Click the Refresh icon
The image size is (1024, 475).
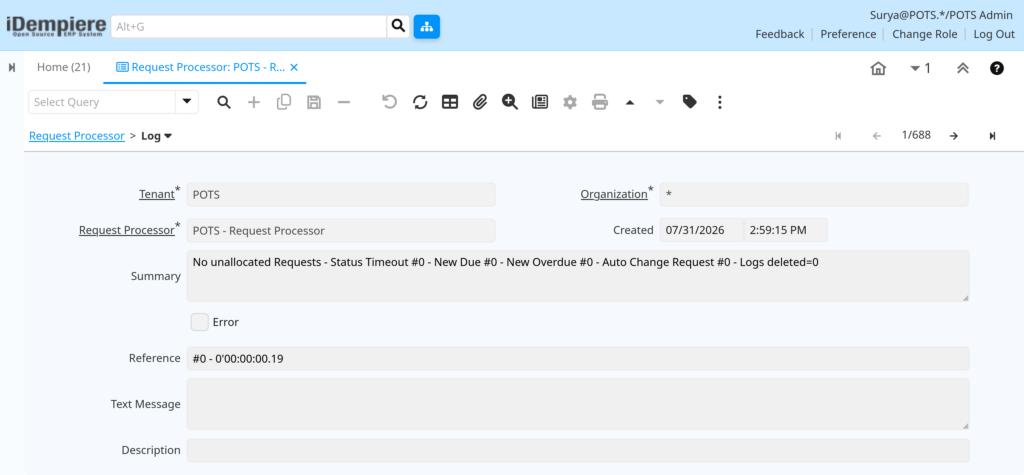[x=420, y=102]
